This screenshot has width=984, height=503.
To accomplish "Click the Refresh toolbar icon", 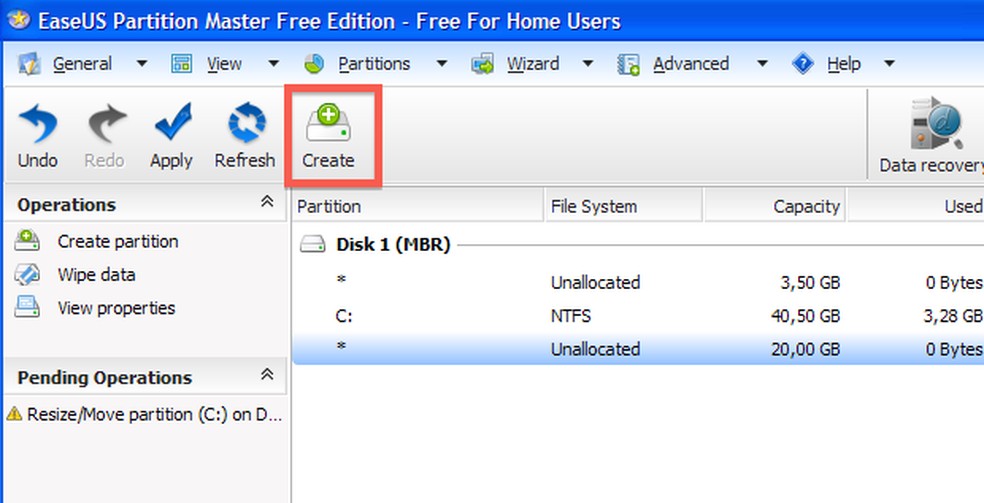I will (x=244, y=126).
